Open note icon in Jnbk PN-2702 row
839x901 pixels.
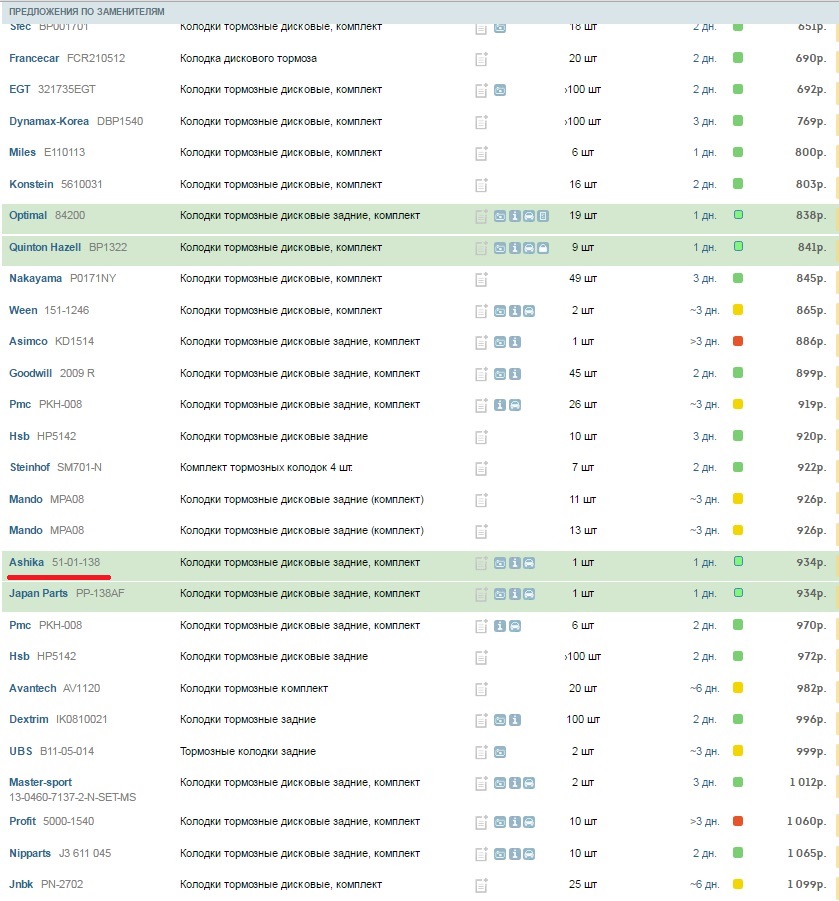(x=482, y=885)
